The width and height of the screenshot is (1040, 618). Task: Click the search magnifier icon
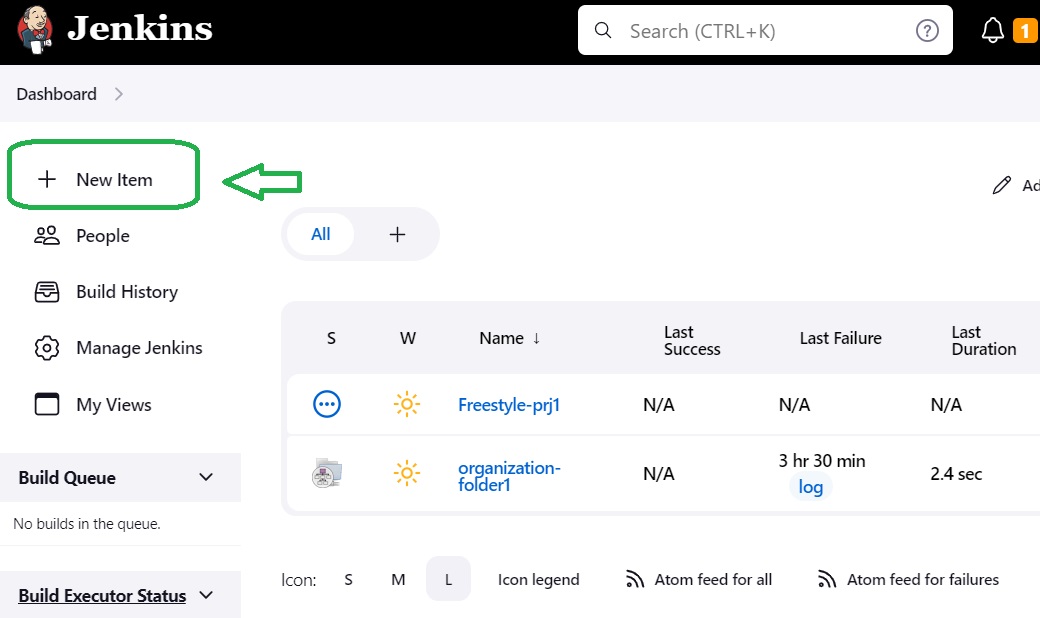click(602, 30)
